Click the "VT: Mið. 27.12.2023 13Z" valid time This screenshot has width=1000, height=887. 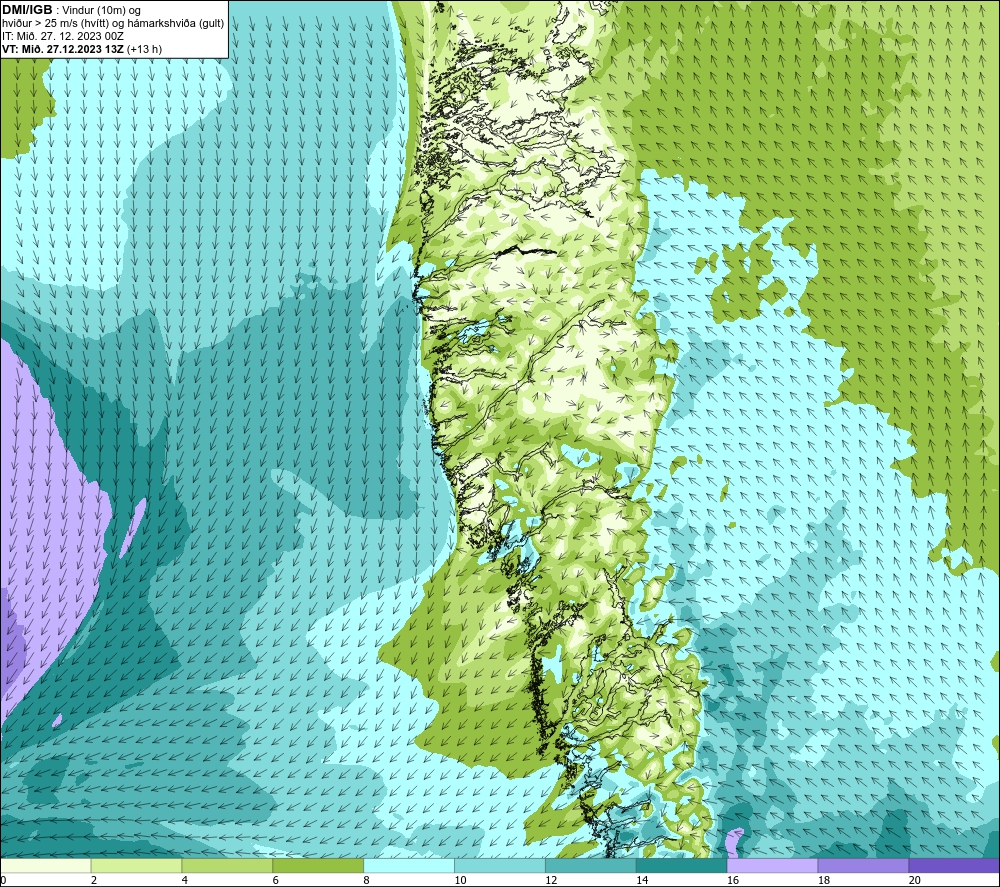pos(63,49)
